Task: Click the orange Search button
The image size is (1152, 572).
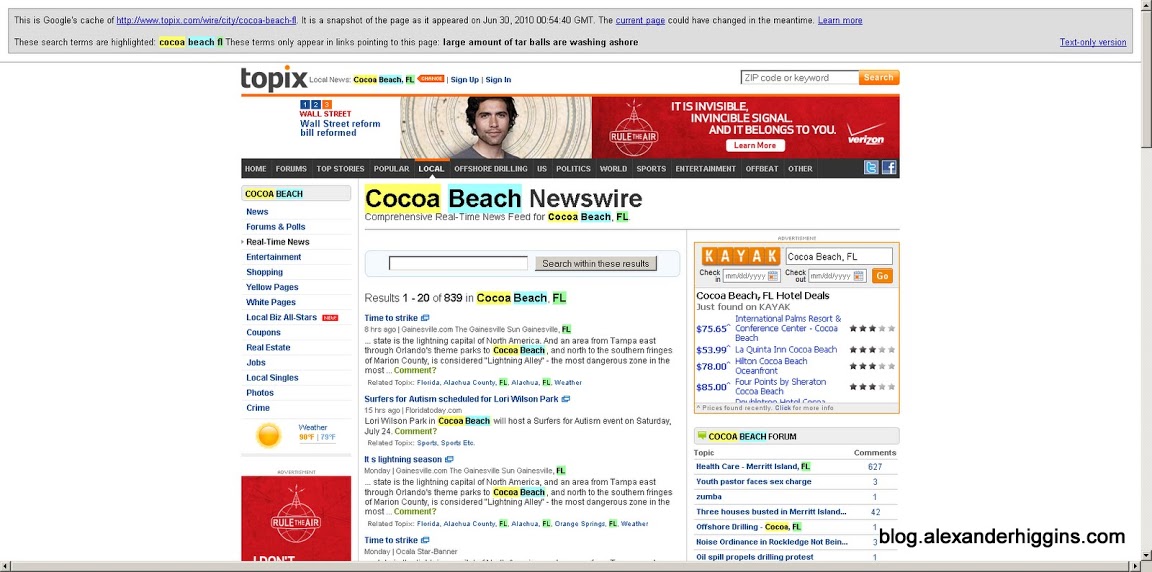Action: [x=879, y=77]
